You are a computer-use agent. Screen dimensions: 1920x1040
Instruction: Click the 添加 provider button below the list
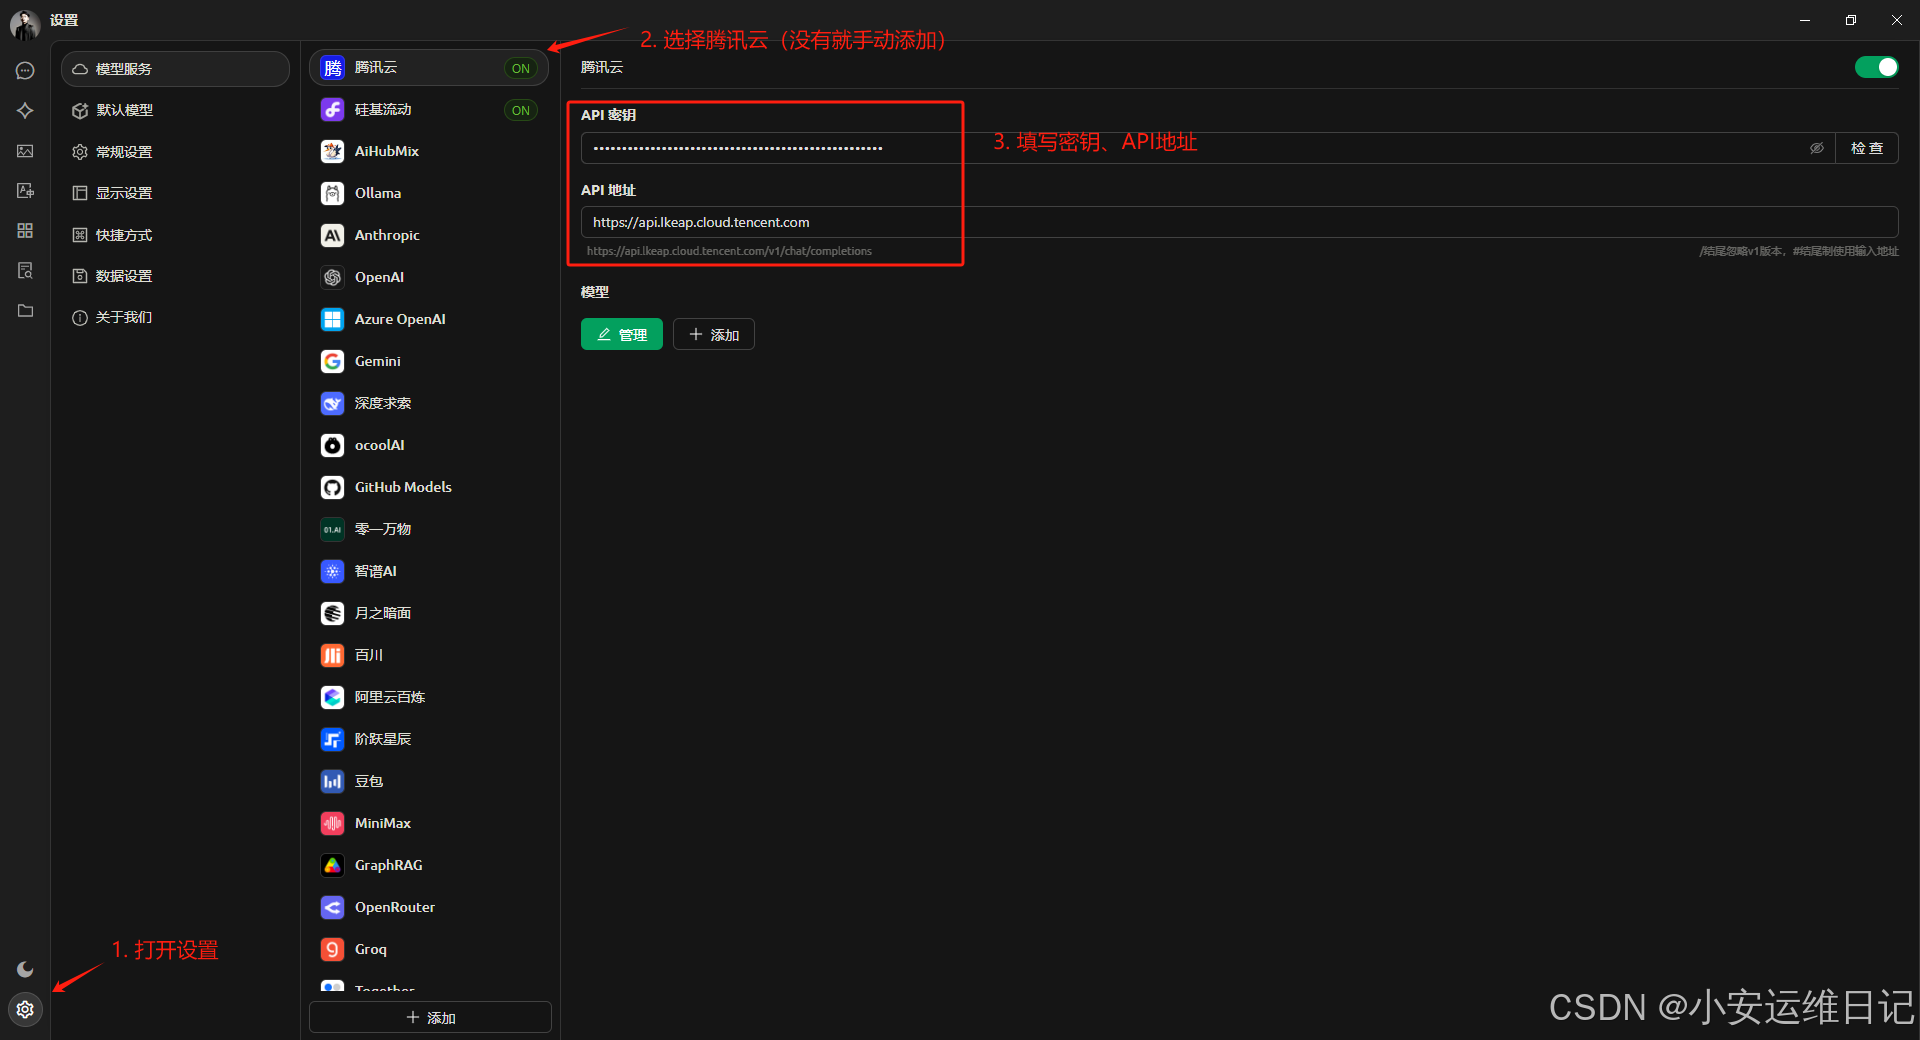pos(430,1017)
